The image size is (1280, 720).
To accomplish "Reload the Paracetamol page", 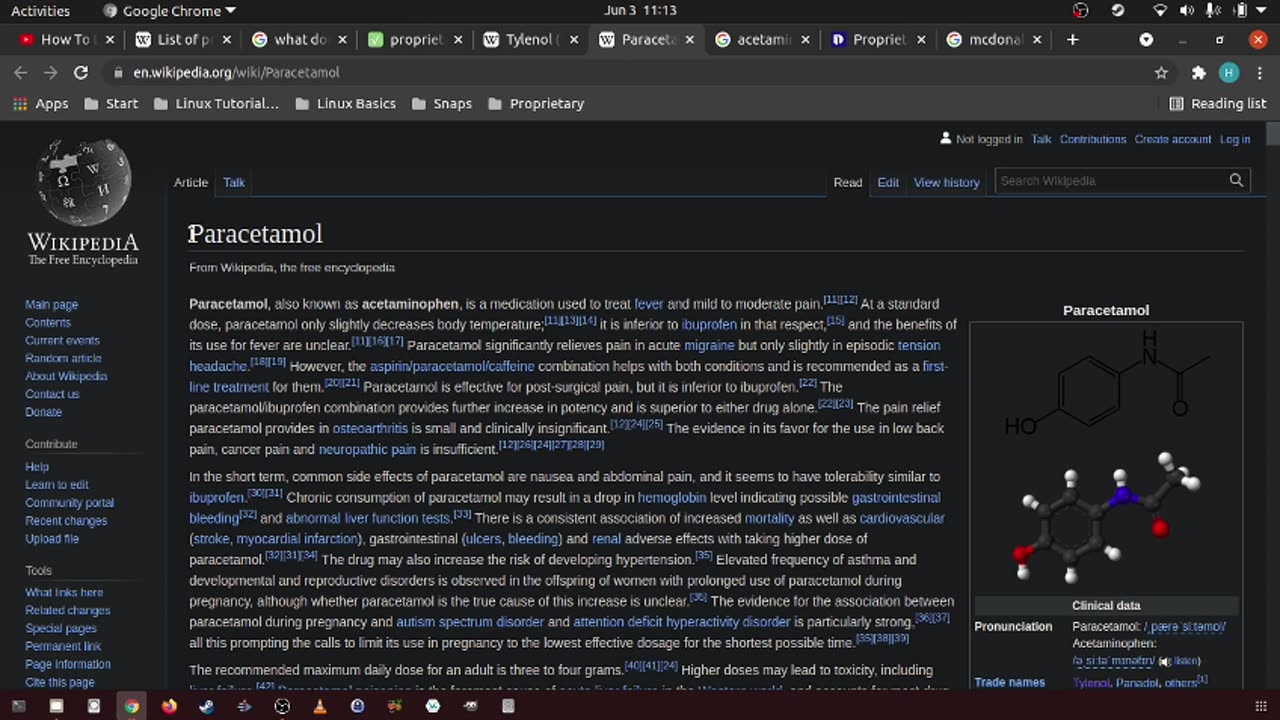I will (81, 72).
